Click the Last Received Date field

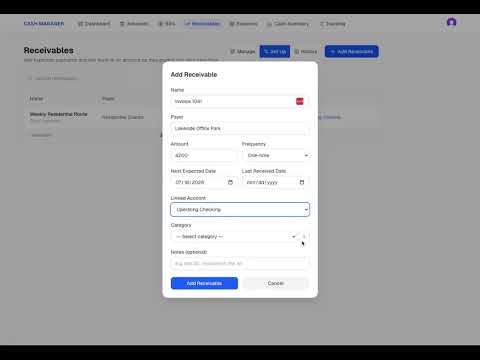276,182
